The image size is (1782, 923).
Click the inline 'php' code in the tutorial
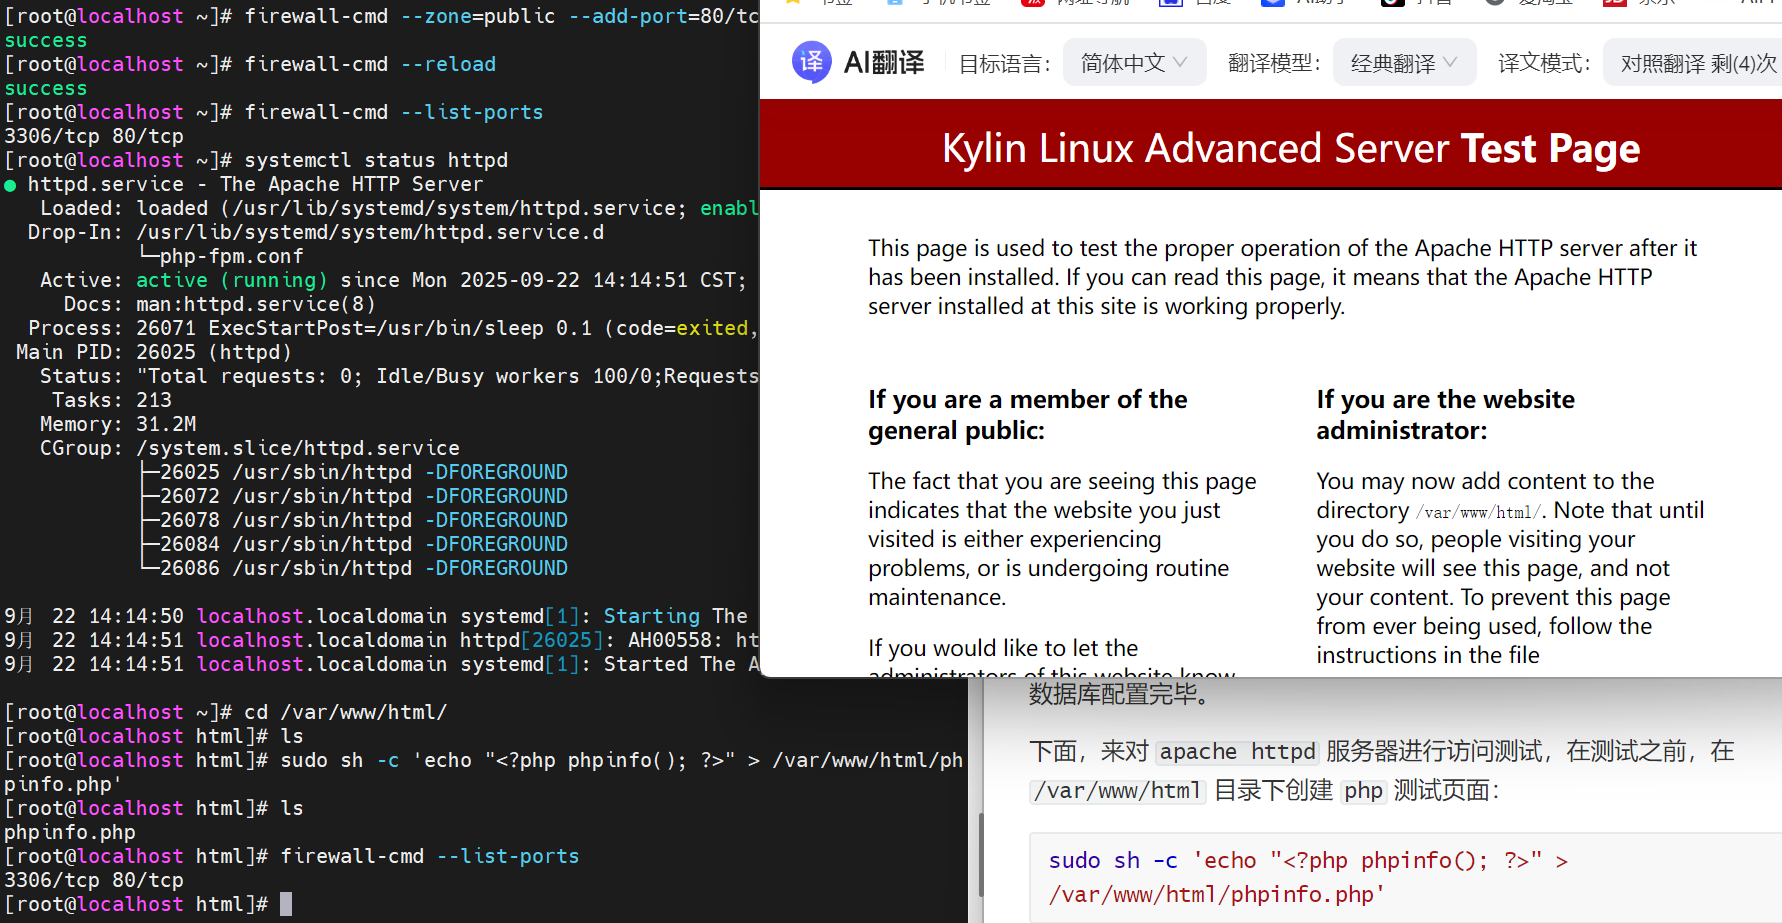(1363, 790)
